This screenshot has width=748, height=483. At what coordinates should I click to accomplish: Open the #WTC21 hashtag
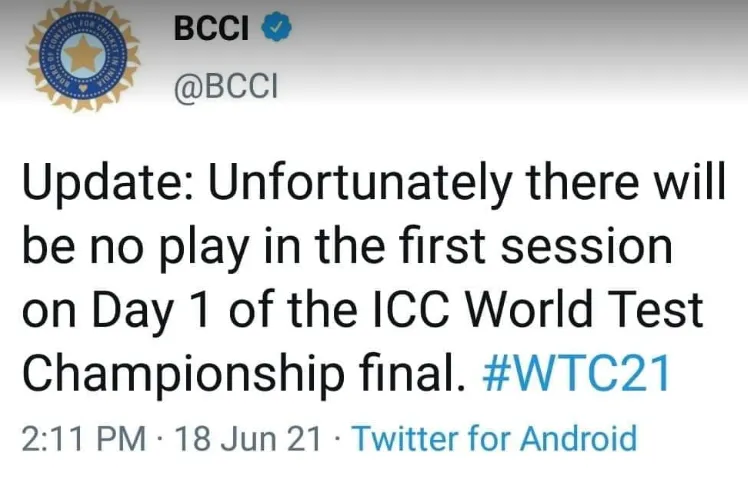576,373
